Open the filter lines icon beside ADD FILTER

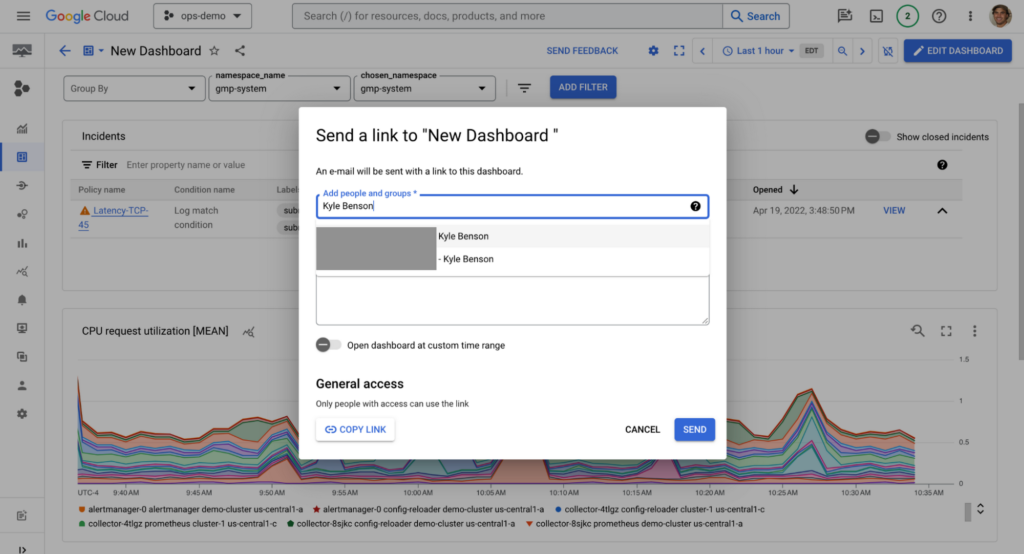524,88
